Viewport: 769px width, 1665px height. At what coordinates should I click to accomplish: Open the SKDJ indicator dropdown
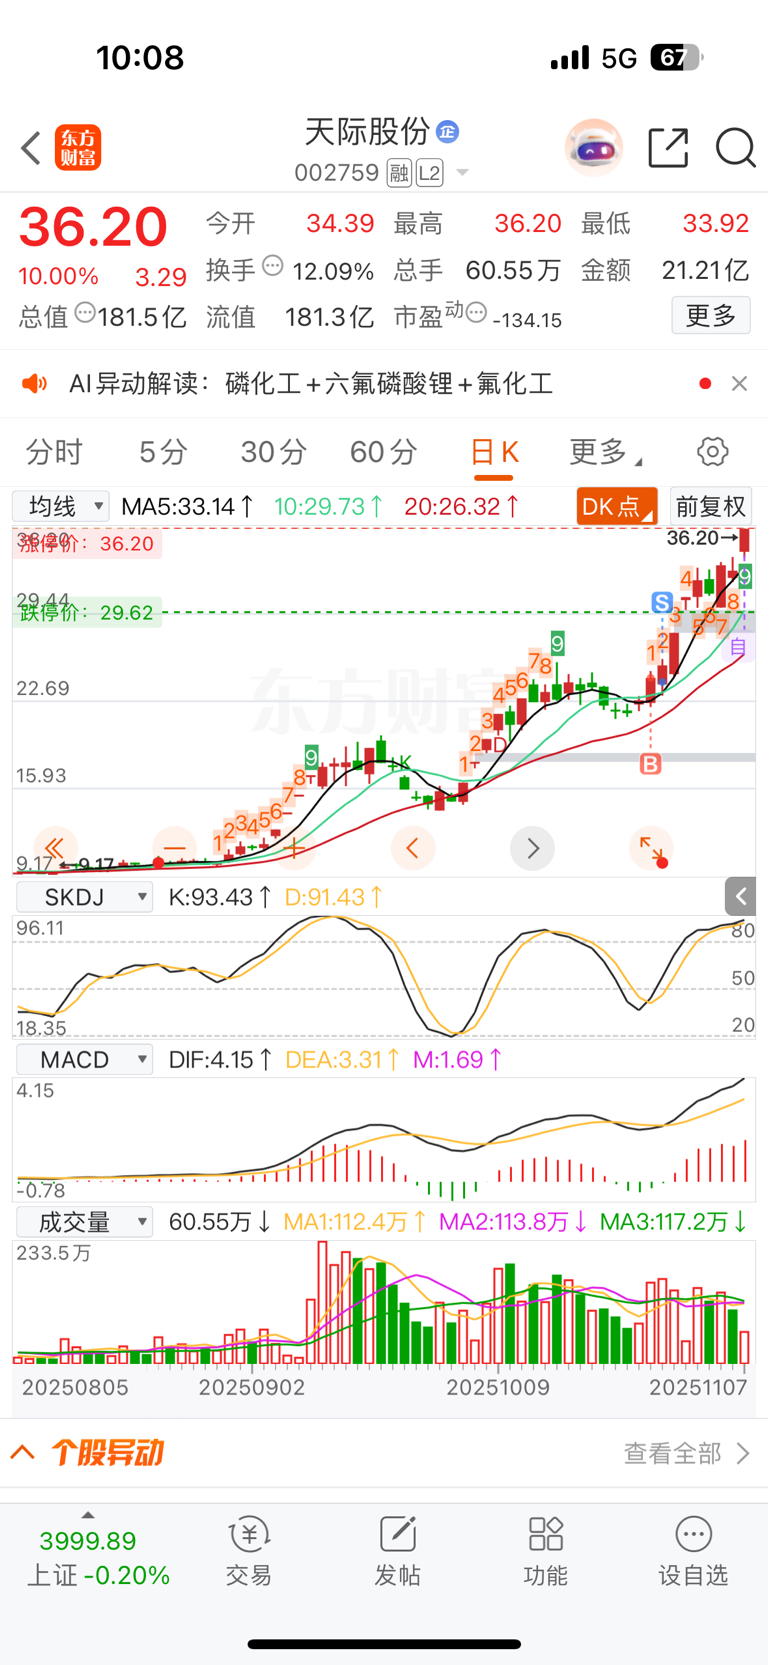point(84,897)
